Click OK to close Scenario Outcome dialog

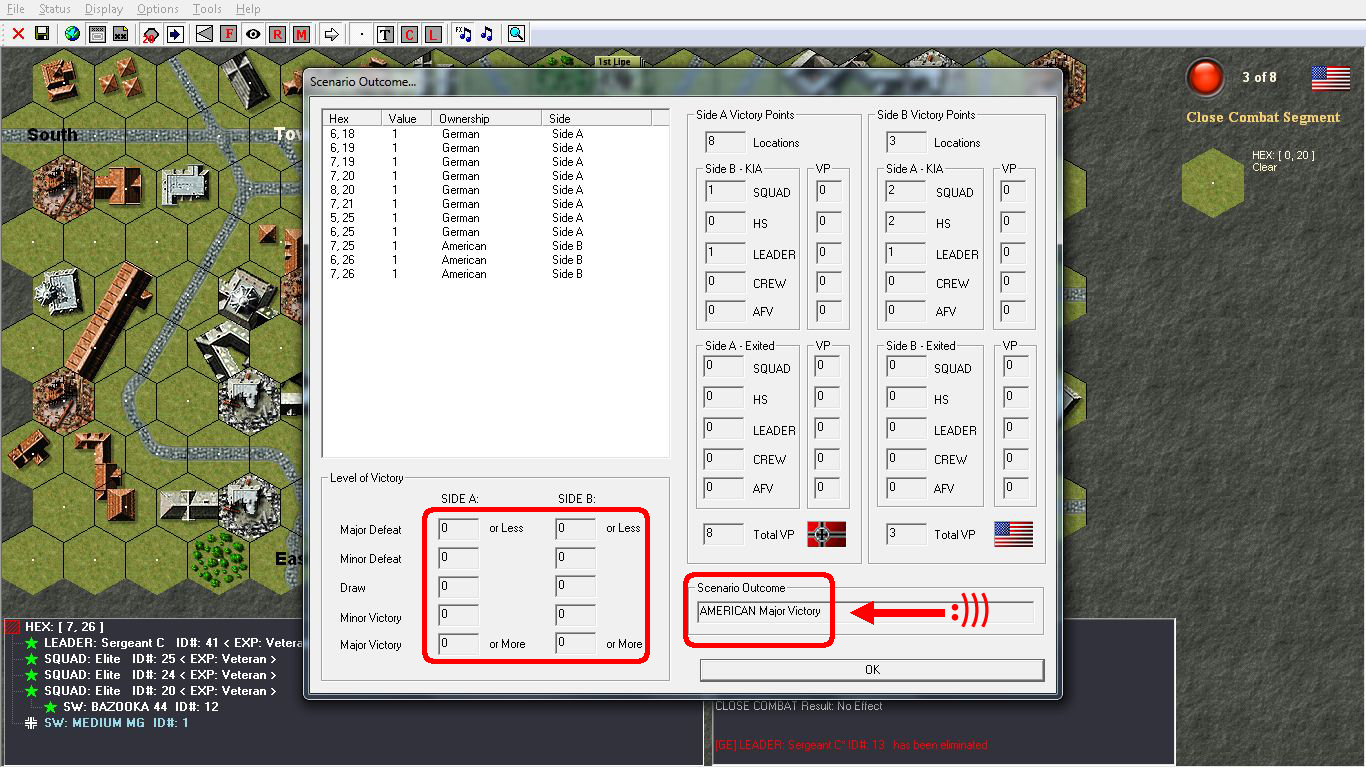pos(872,670)
